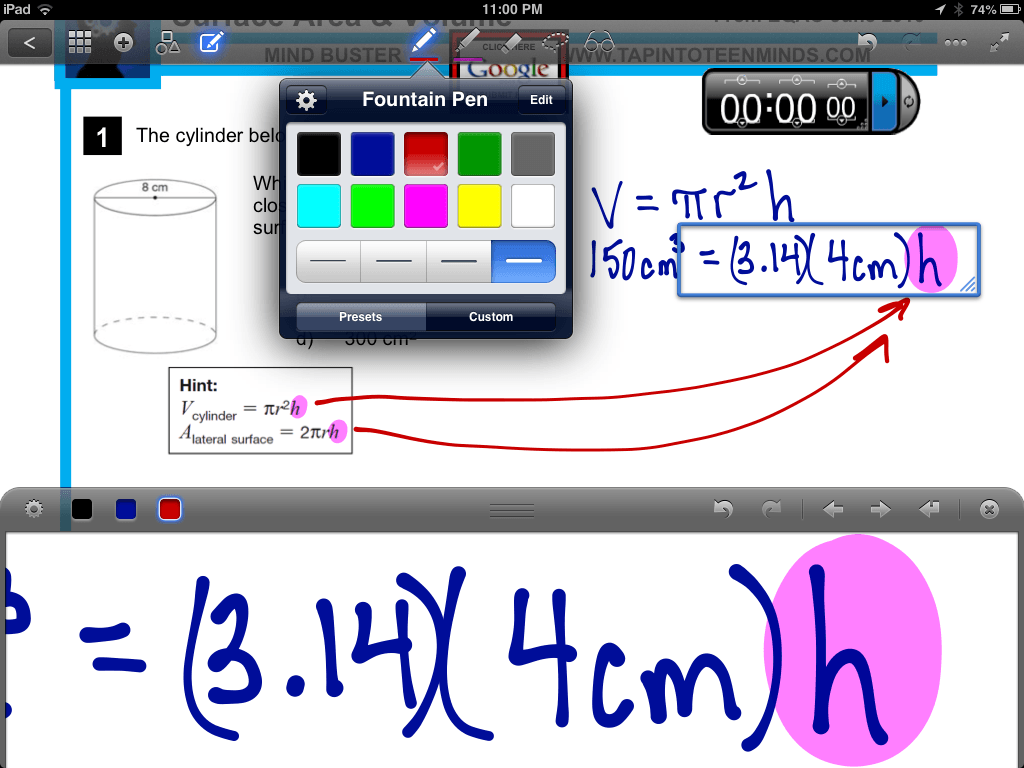Viewport: 1024px width, 768px height.
Task: Choose the magenta color swatch
Action: [426, 206]
